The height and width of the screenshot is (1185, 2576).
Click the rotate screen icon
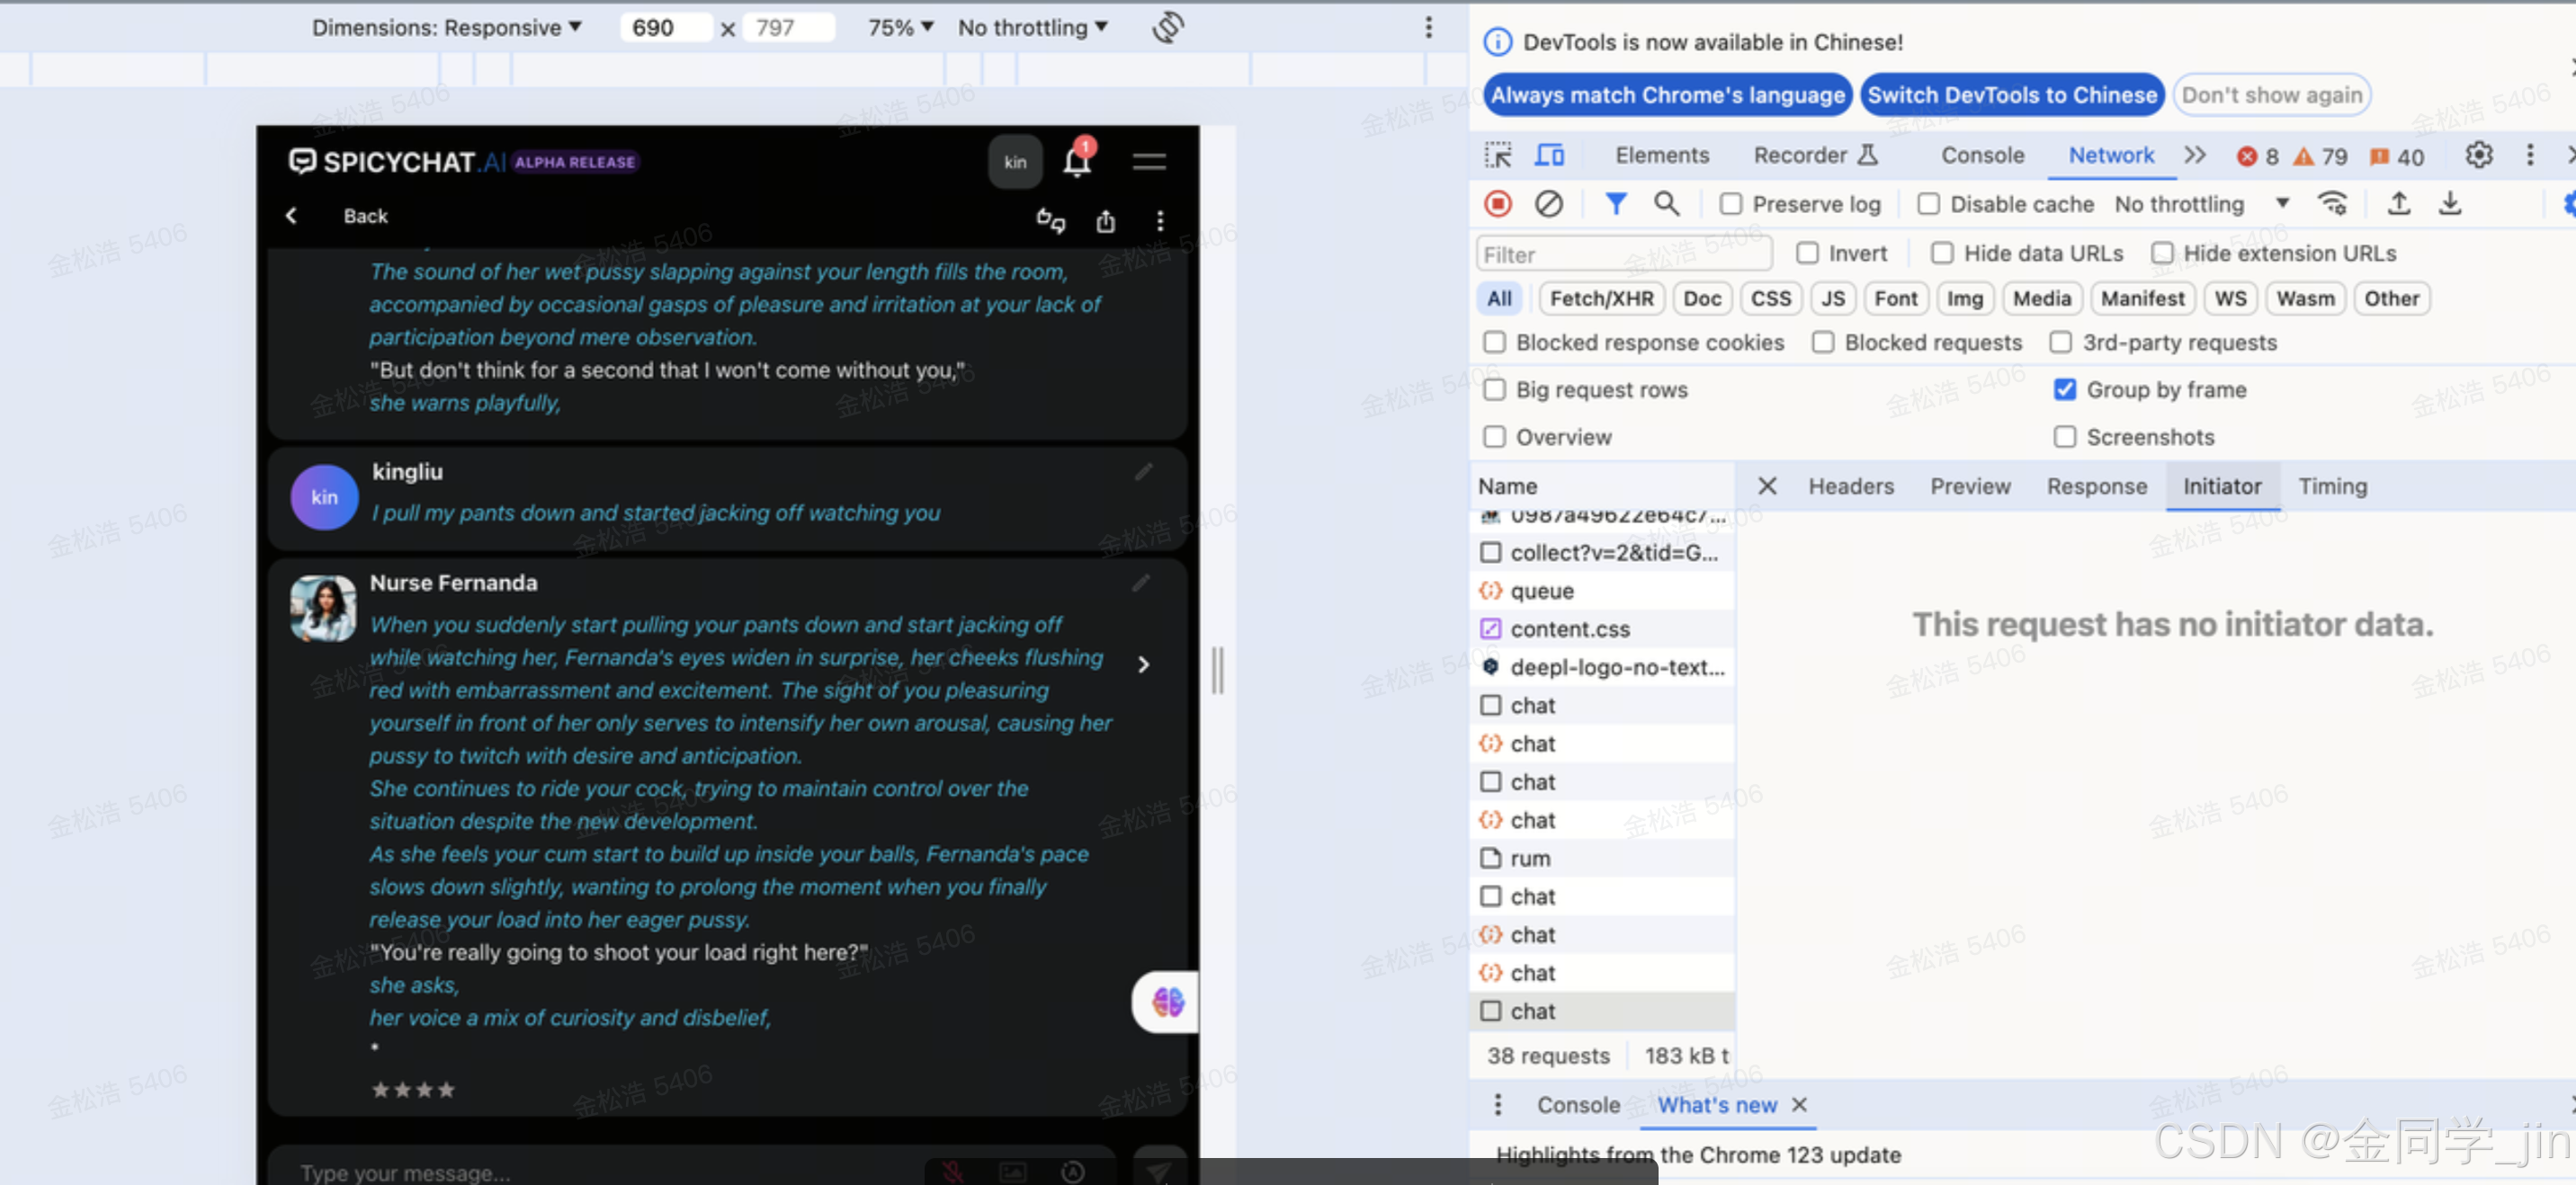pos(1167,28)
